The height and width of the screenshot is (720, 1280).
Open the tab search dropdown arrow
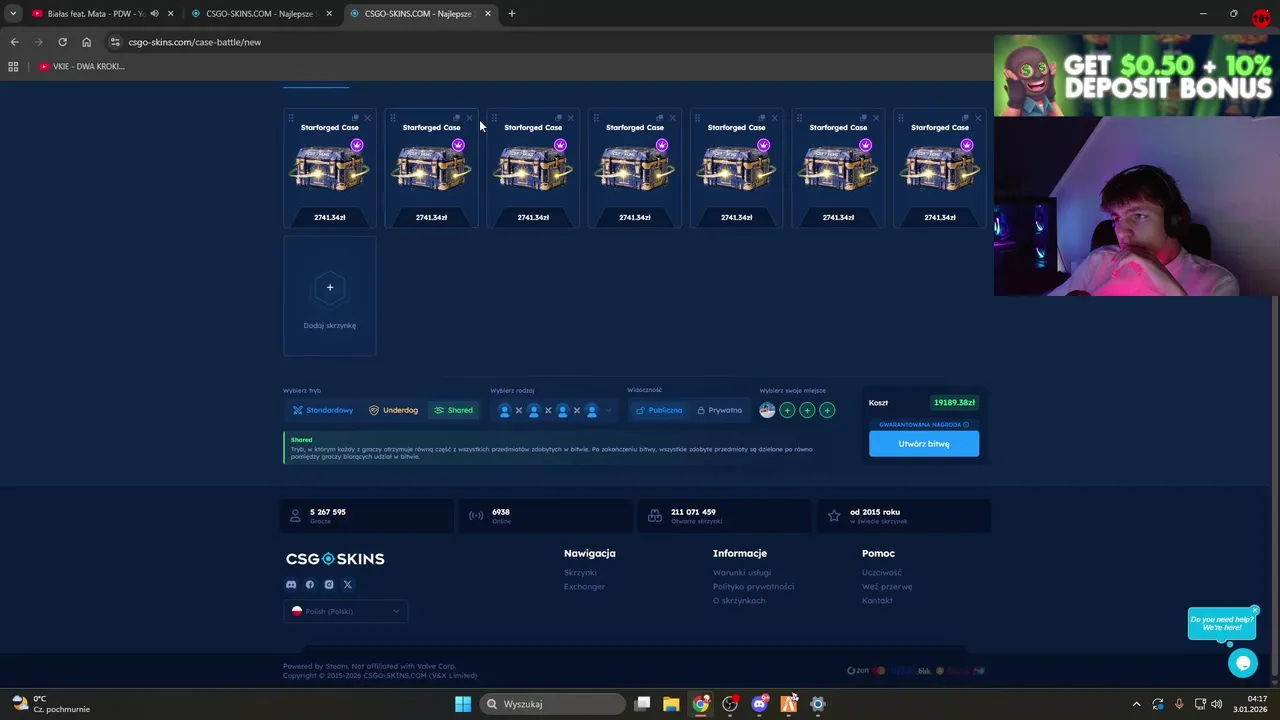[x=13, y=14]
